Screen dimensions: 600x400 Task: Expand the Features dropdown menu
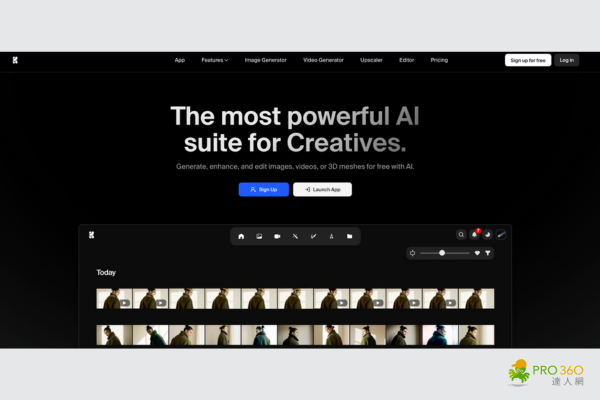pyautogui.click(x=214, y=60)
